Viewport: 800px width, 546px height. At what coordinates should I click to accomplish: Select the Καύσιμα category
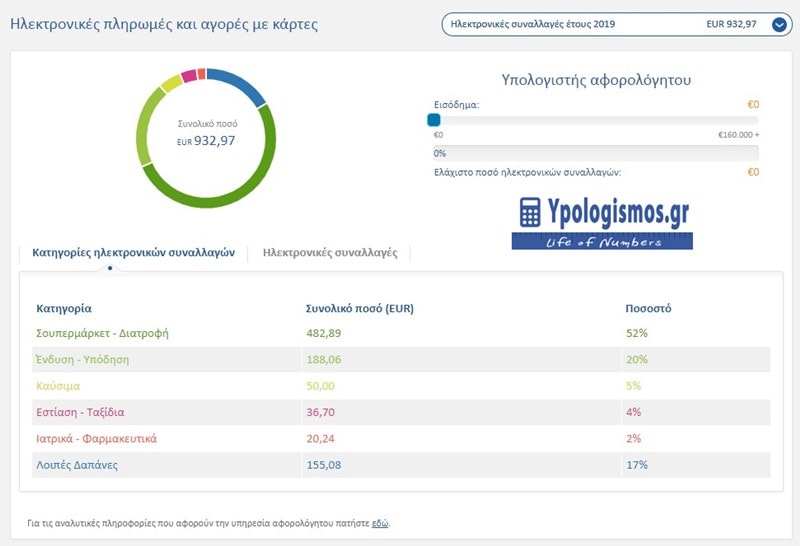pyautogui.click(x=58, y=386)
